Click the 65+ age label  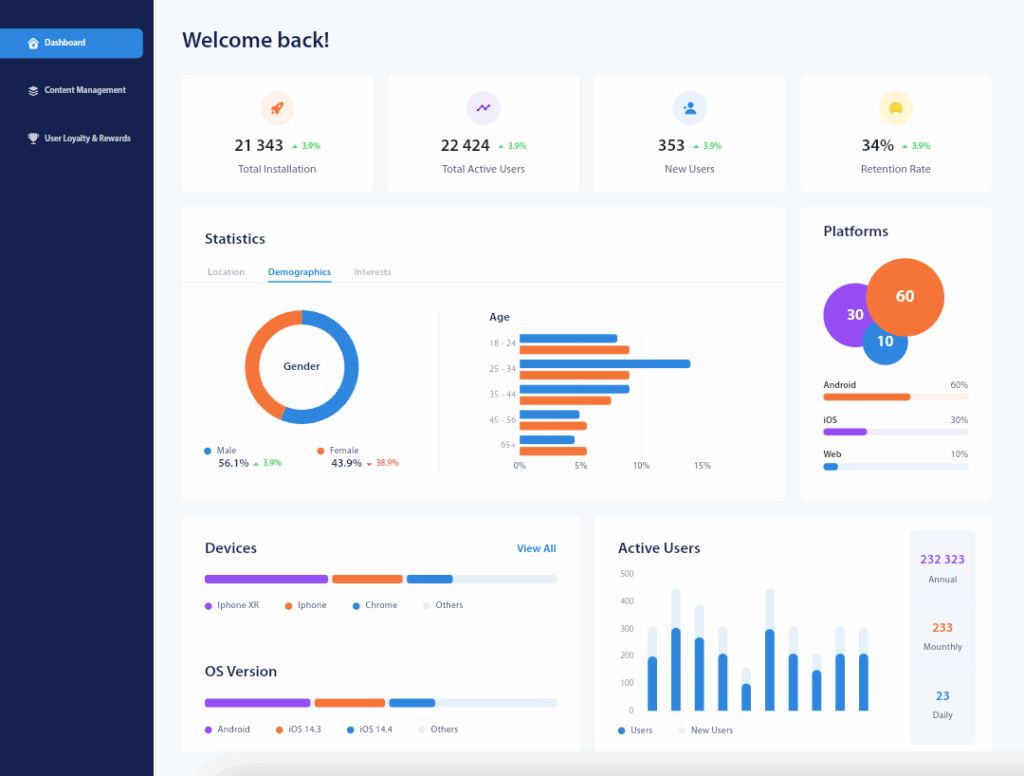pos(508,445)
